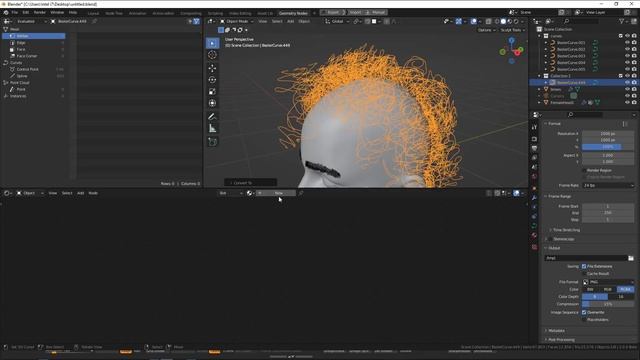Select the 3D Cursor tool

click(x=212, y=55)
